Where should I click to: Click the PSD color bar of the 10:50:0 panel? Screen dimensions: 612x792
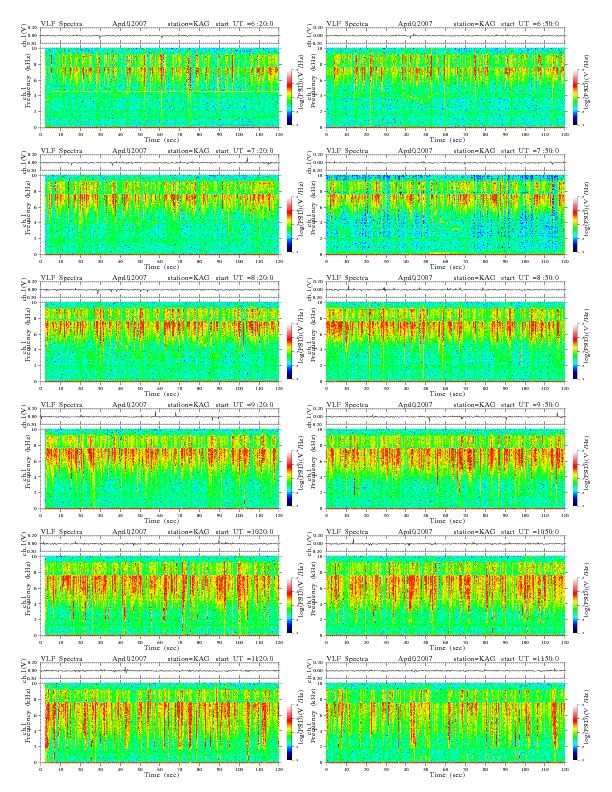tap(576, 605)
